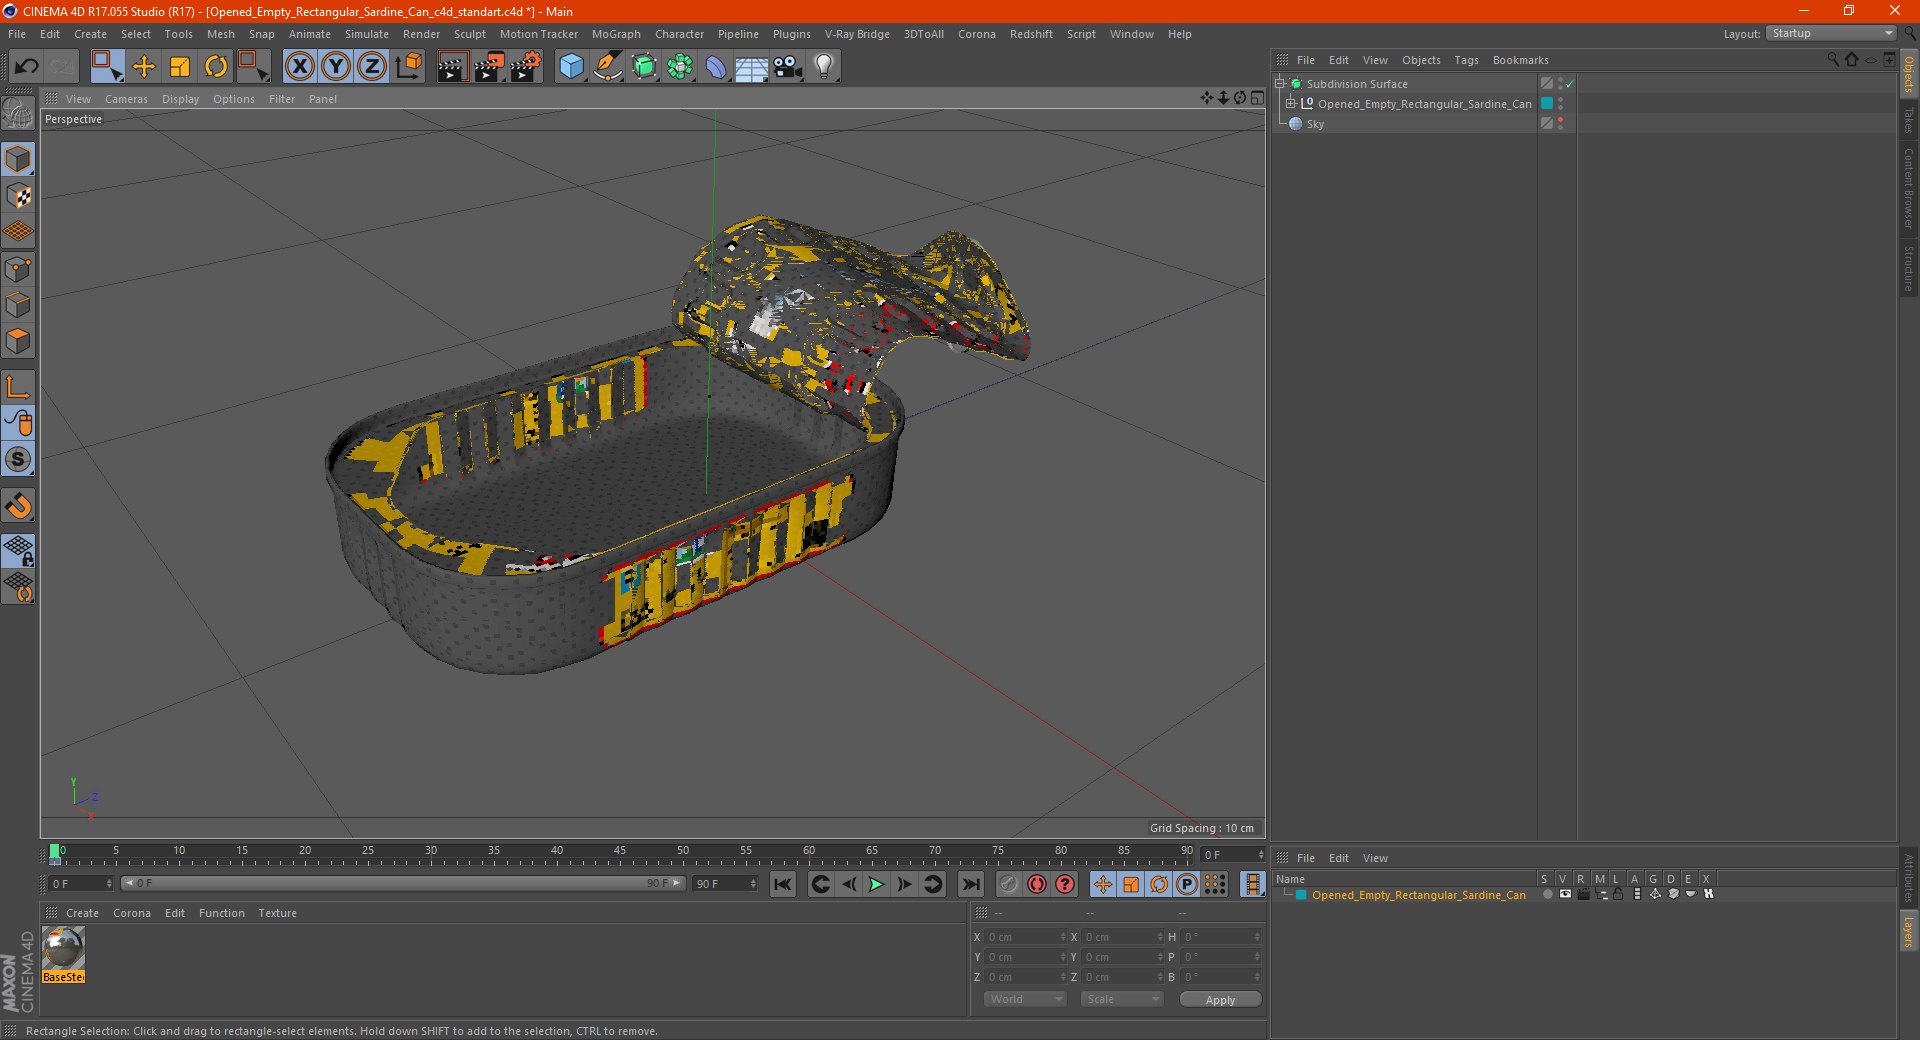
Task: Toggle Enable Snap (S) icon
Action: tap(19, 460)
